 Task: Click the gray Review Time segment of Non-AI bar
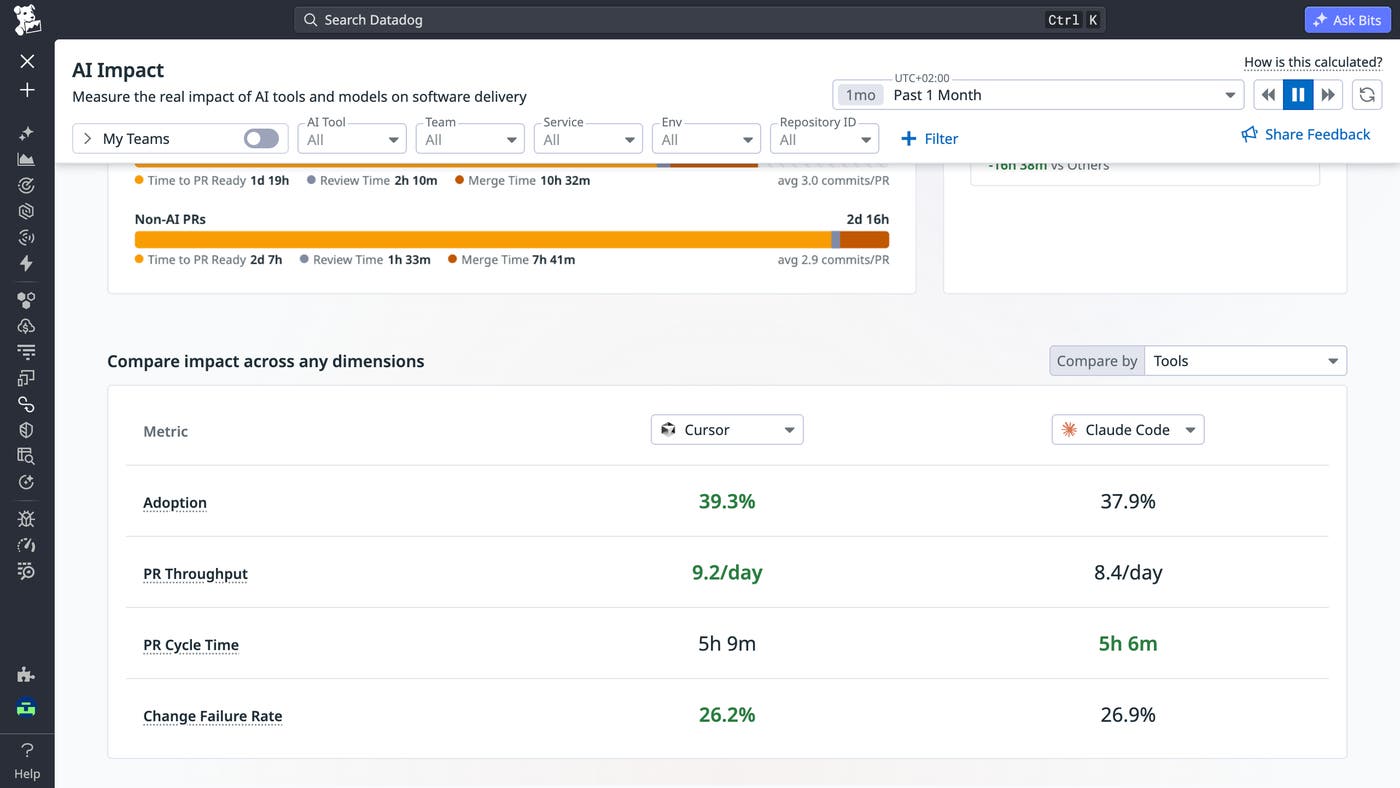pos(835,240)
